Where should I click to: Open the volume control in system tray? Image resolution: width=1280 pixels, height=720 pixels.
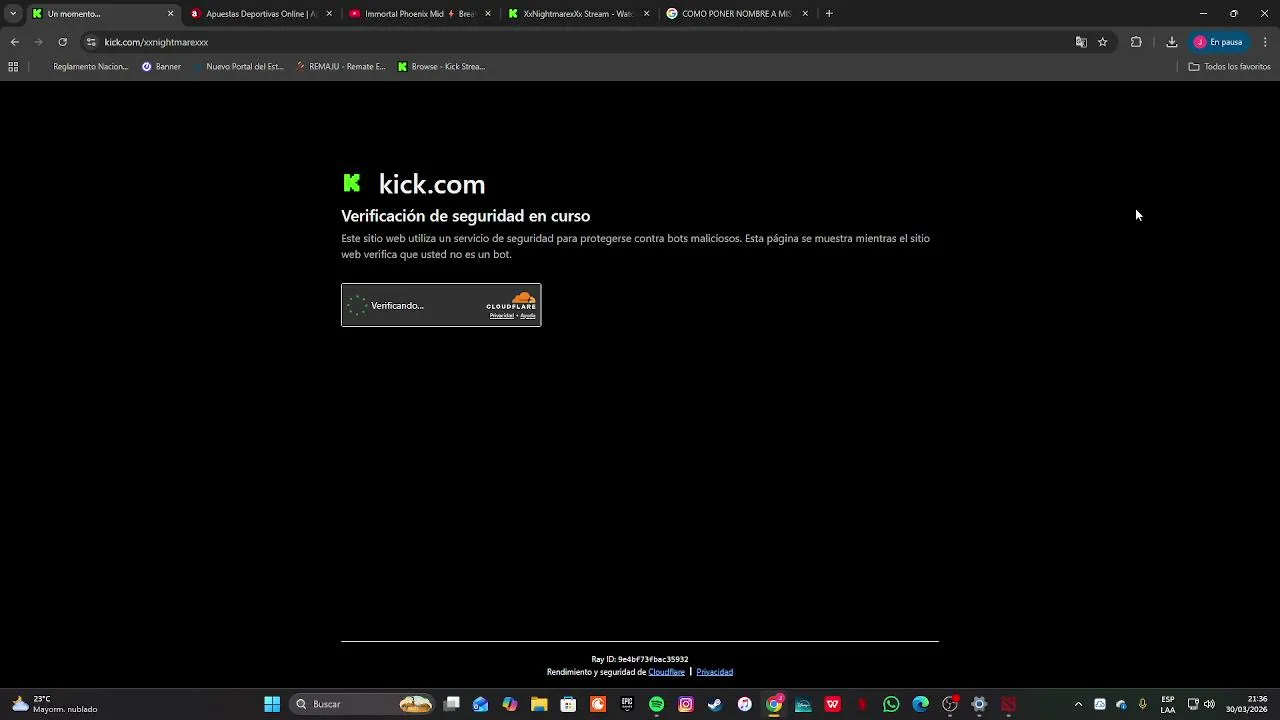[x=1209, y=704]
